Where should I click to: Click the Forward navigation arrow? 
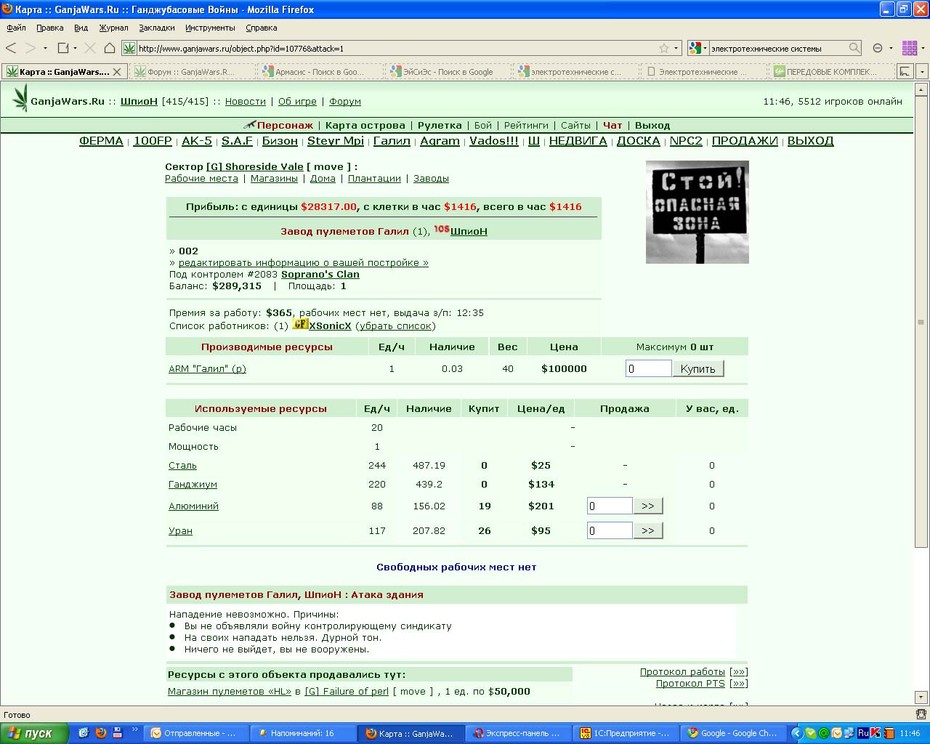click(x=31, y=48)
